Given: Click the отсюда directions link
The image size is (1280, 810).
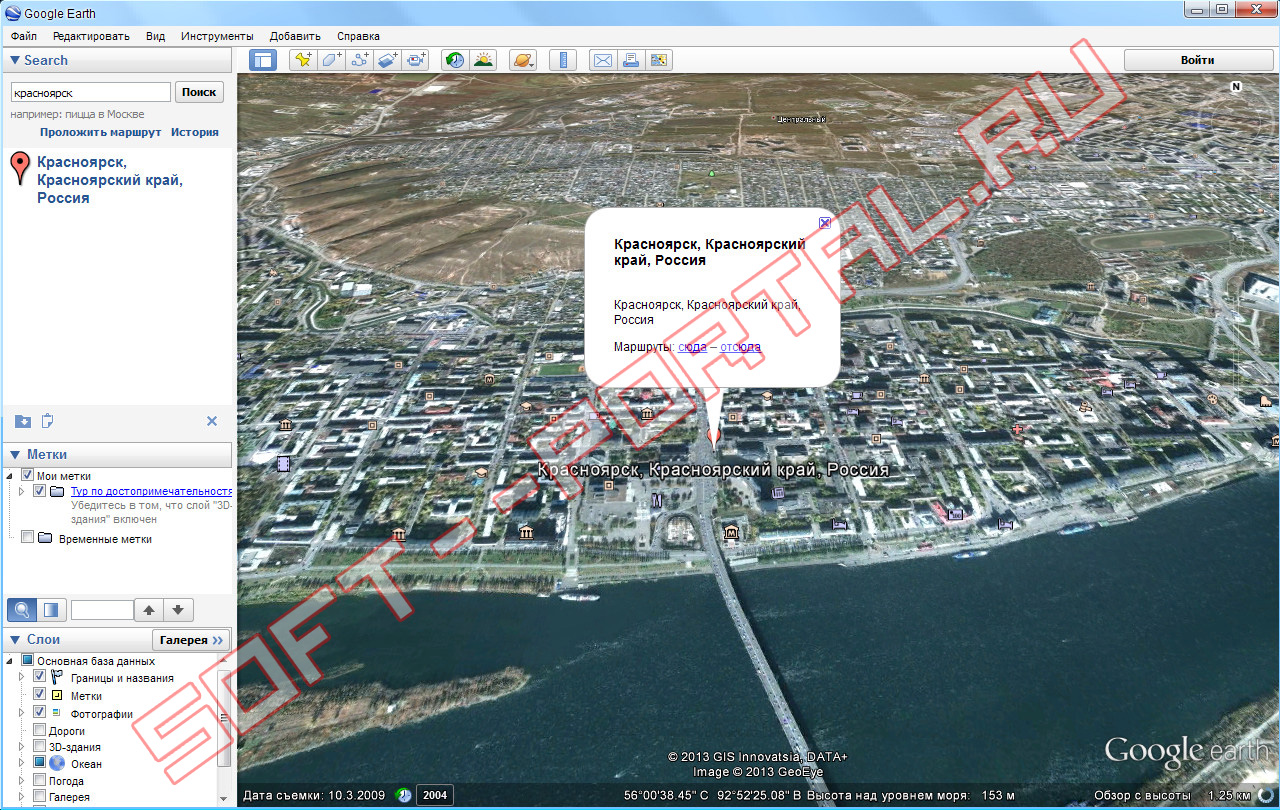Looking at the screenshot, I should tap(740, 347).
